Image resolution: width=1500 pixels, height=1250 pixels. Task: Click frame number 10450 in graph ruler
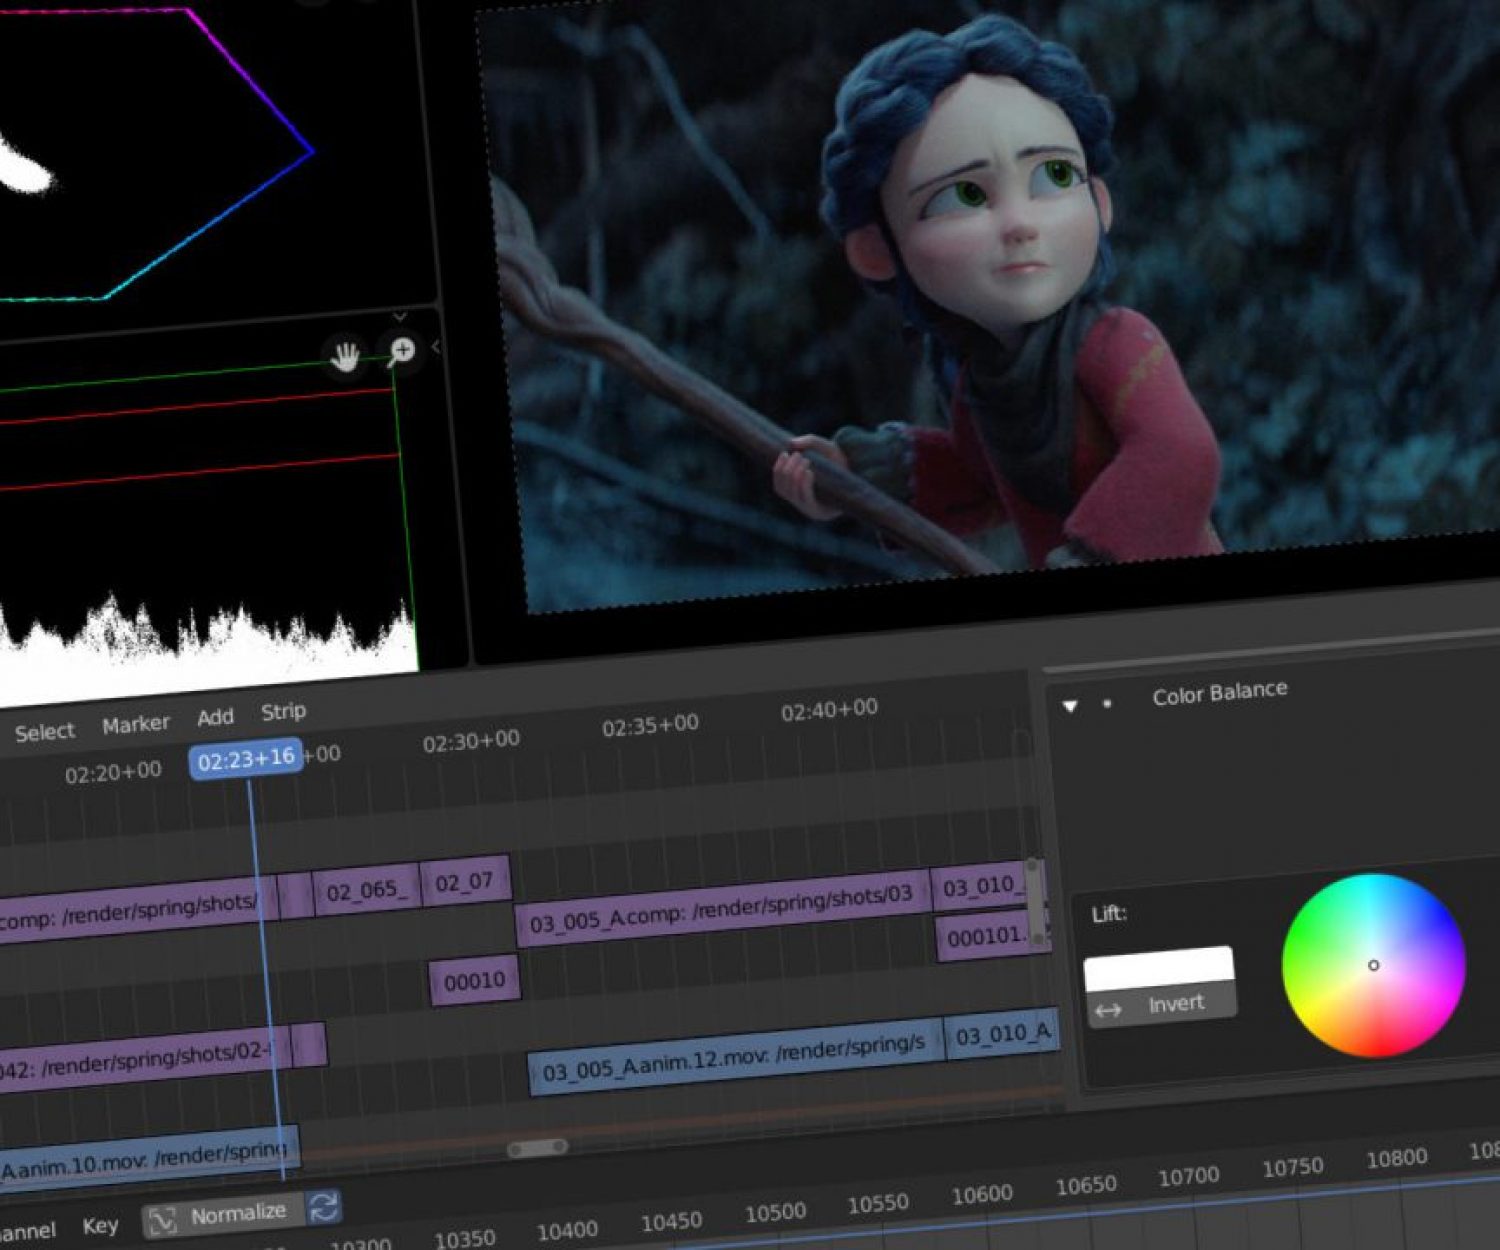point(671,1222)
